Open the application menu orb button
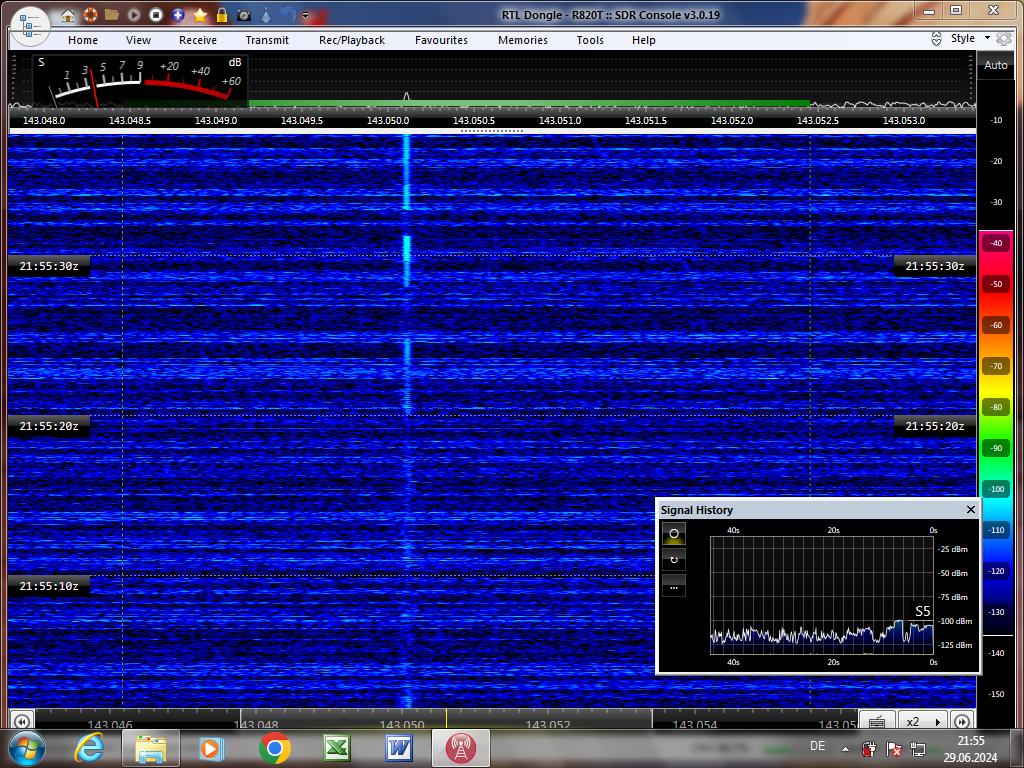This screenshot has height=768, width=1024. (30, 26)
